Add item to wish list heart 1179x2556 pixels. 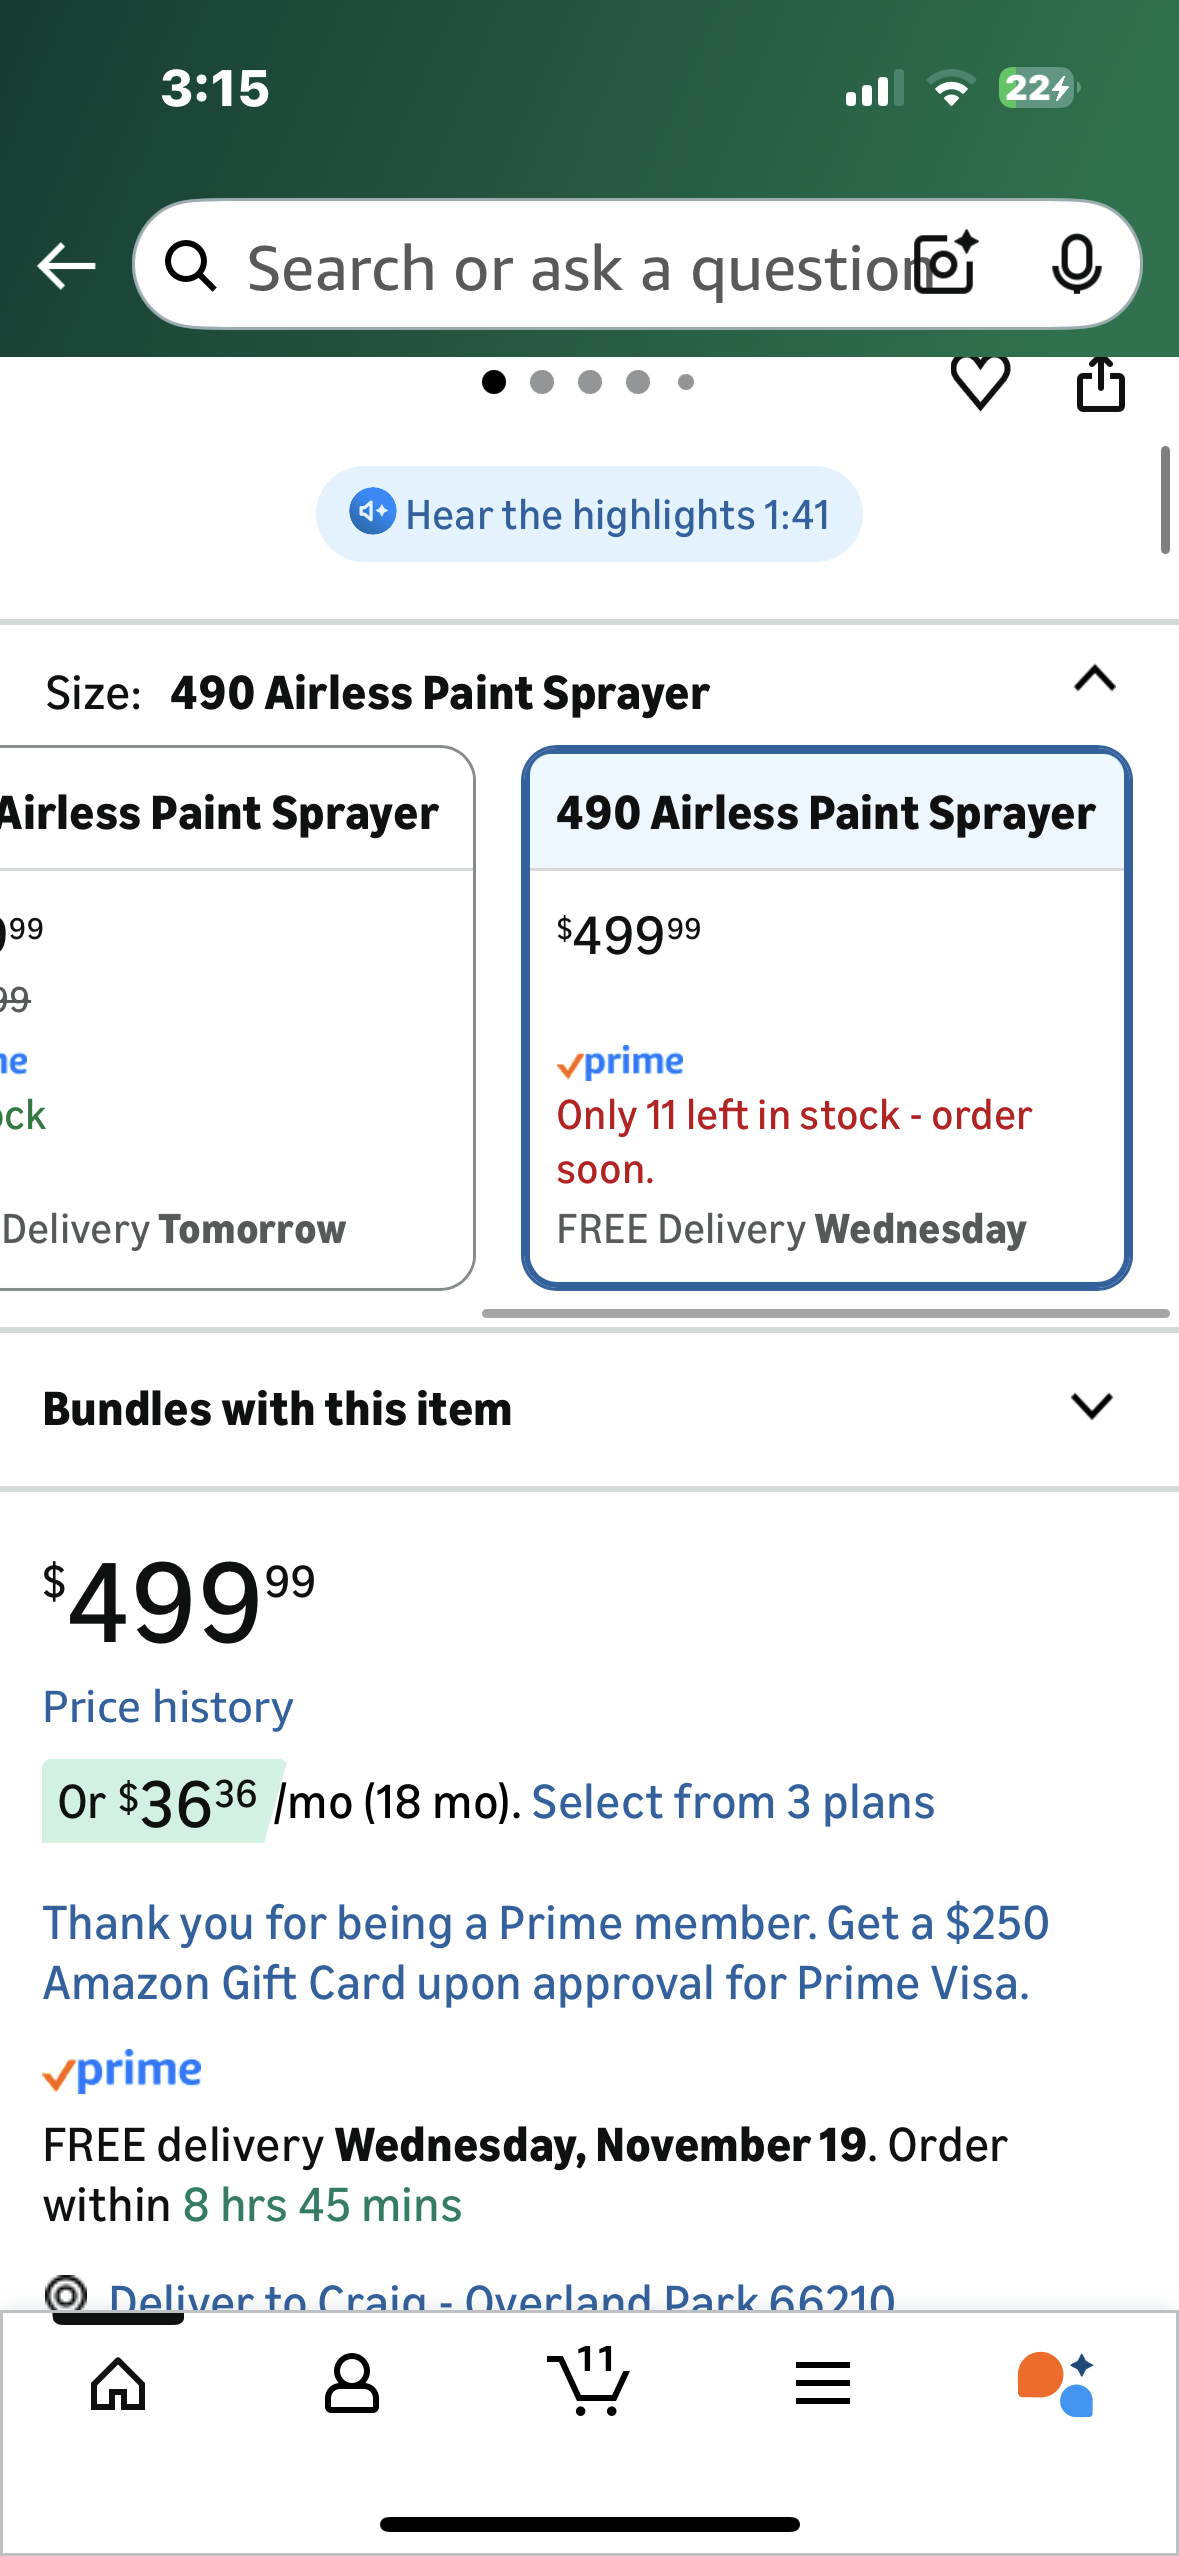click(x=980, y=382)
